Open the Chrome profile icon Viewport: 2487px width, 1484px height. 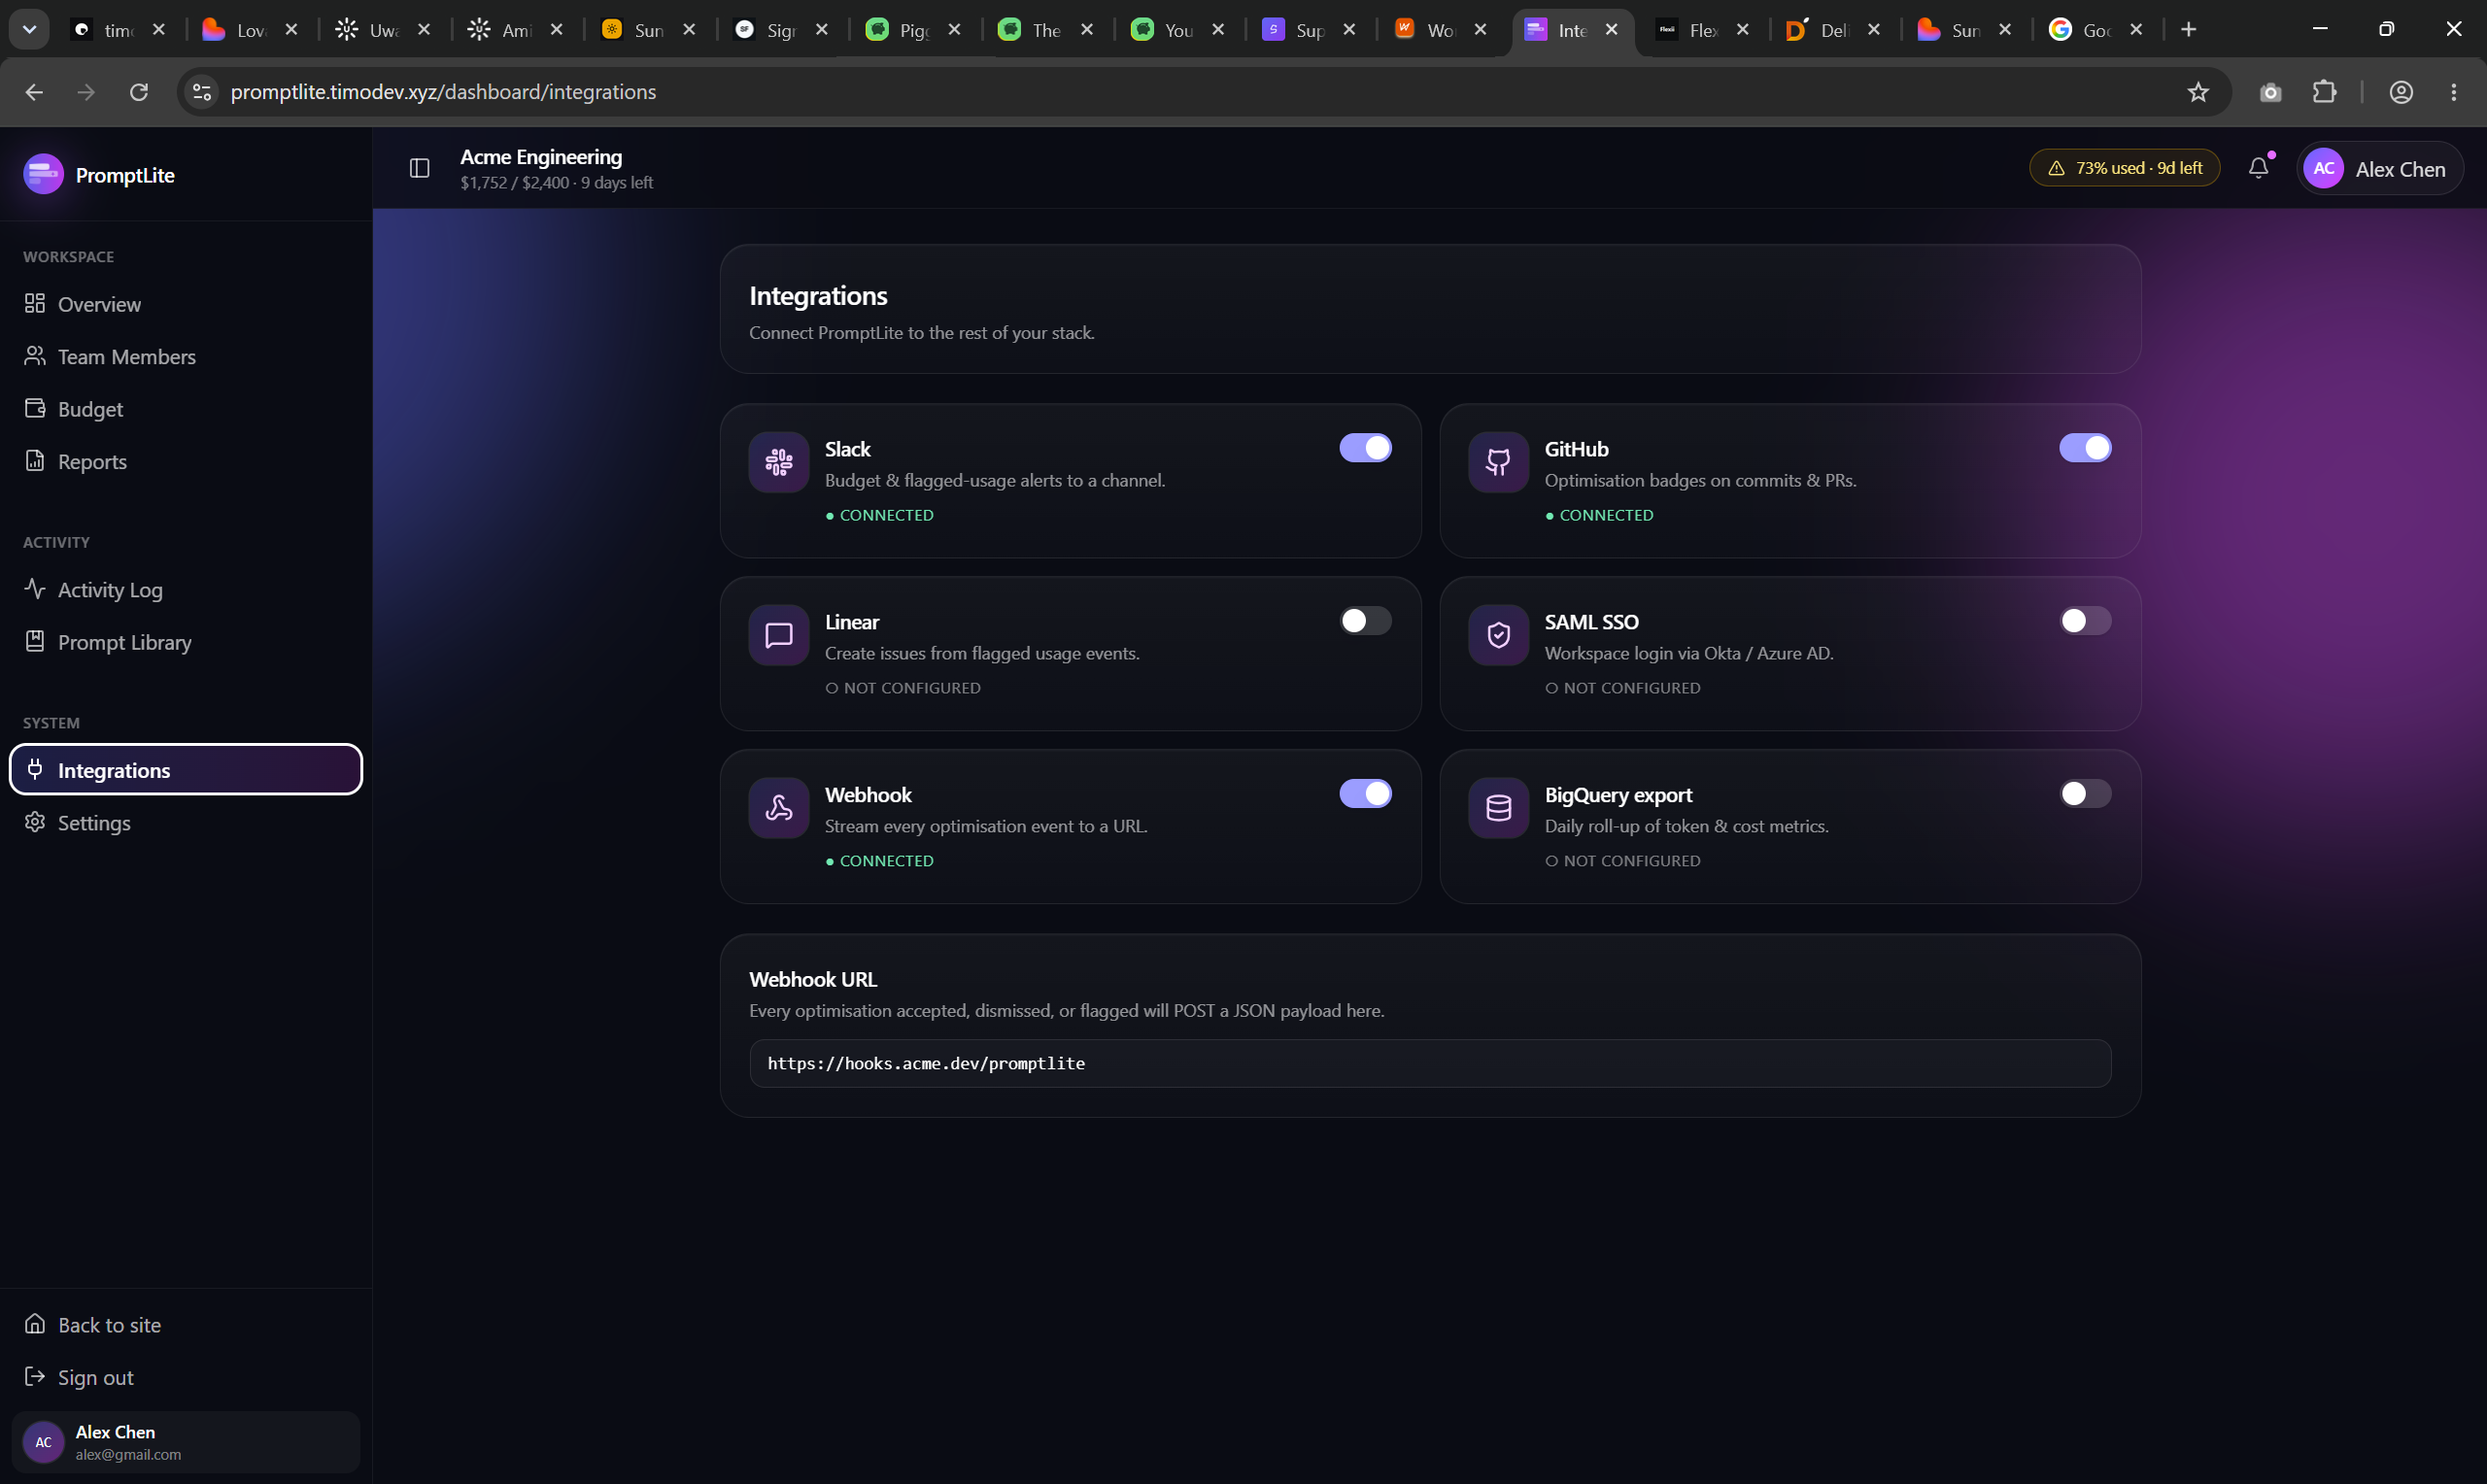2401,92
